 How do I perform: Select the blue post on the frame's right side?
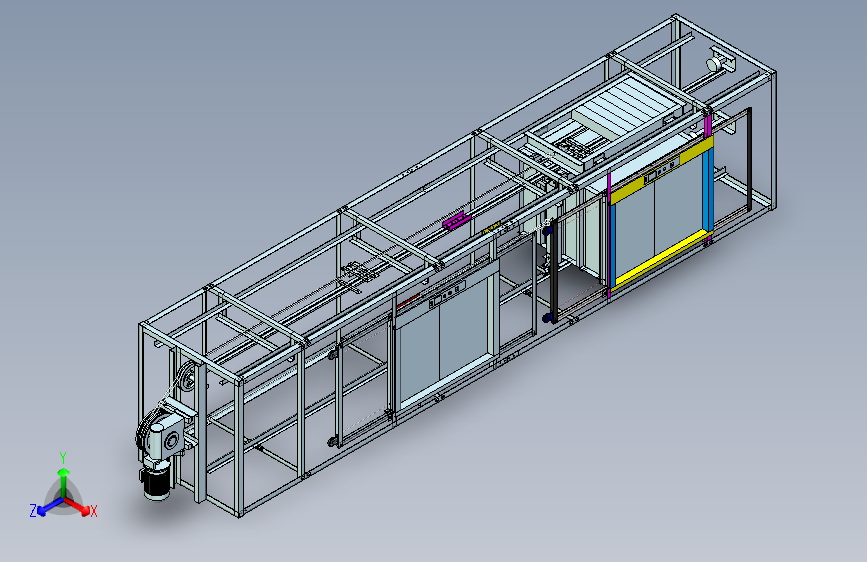[707, 190]
